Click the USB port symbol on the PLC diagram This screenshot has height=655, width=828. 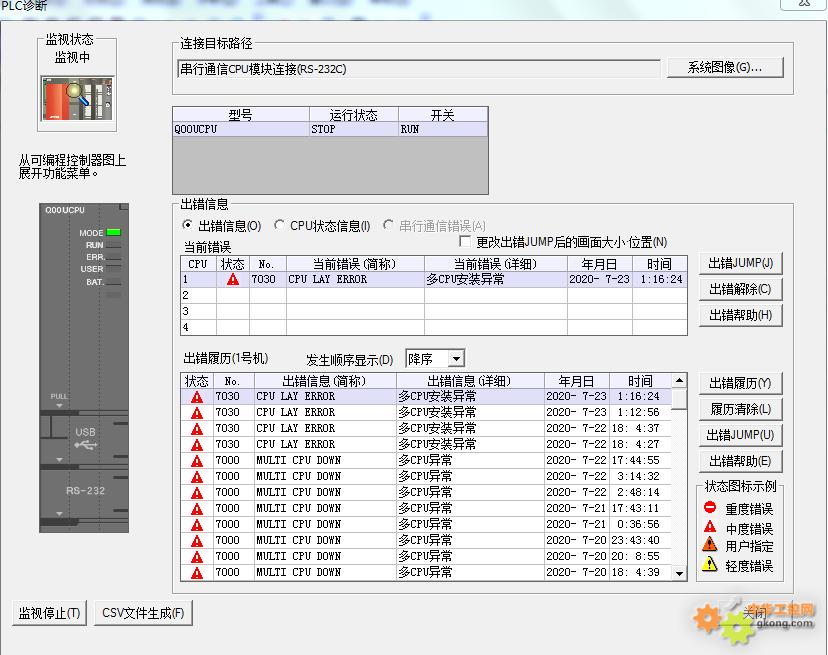click(x=86, y=445)
